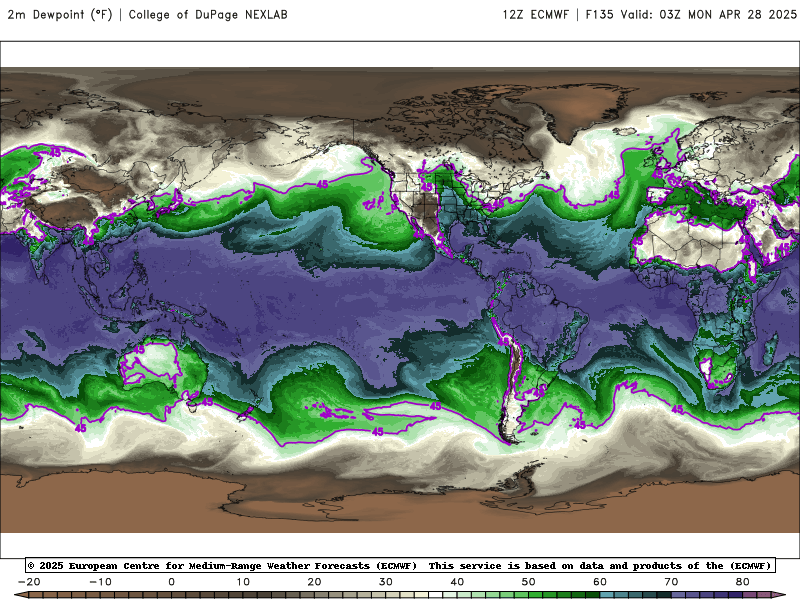The image size is (800, 600).
Task: Click the "-10" color scale label
Action: click(x=100, y=582)
